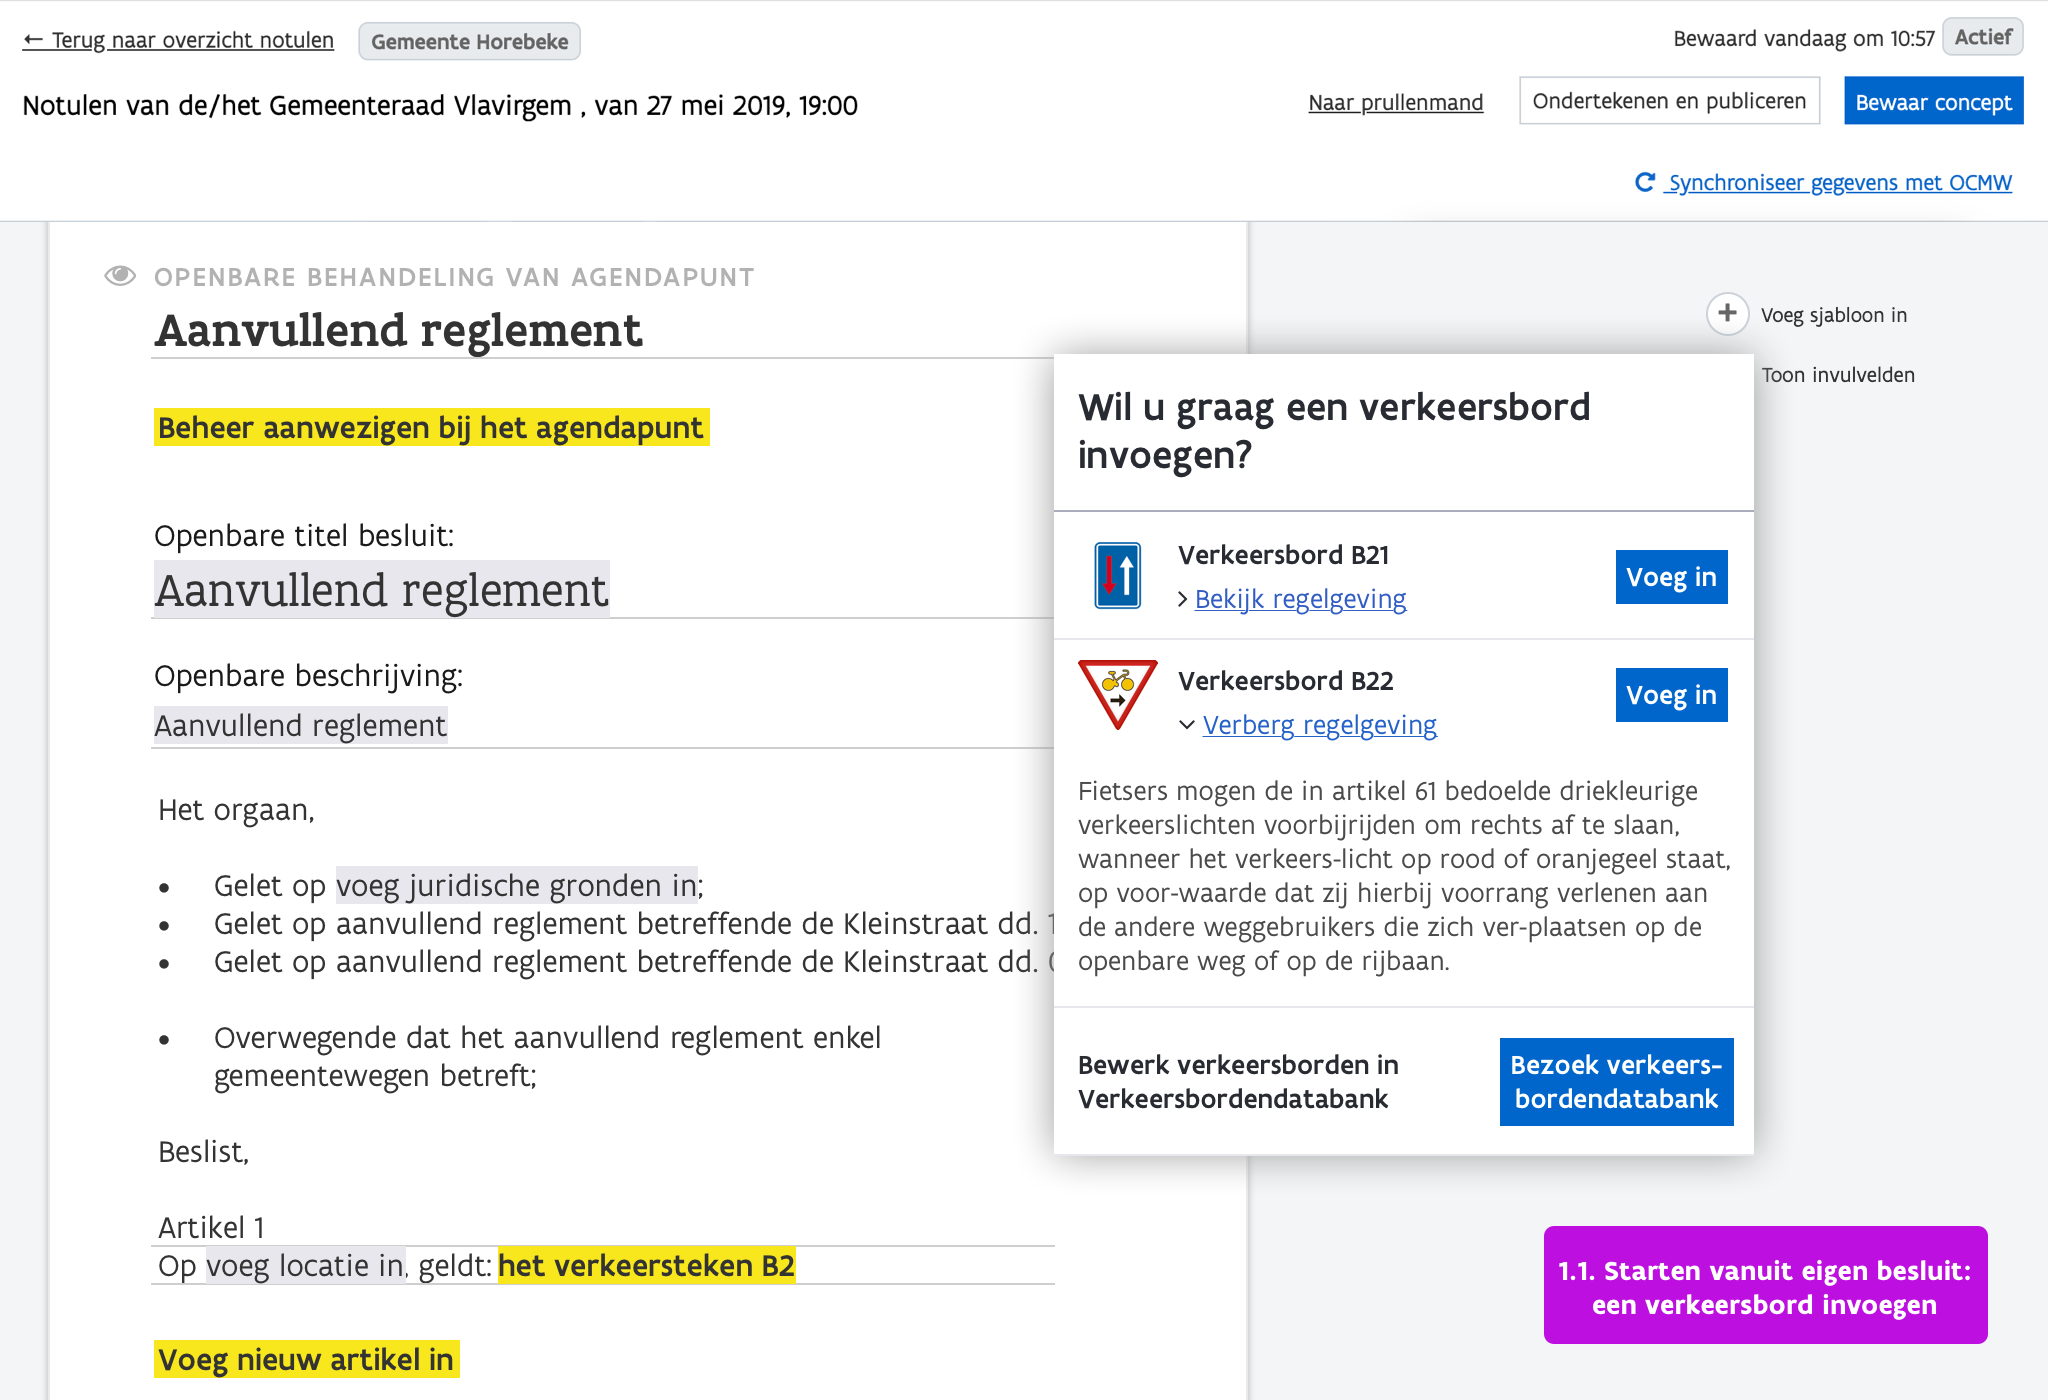This screenshot has width=2048, height=1400.
Task: Expand B21 regulation via Bekijk regelgeving chevron
Action: 1183,599
